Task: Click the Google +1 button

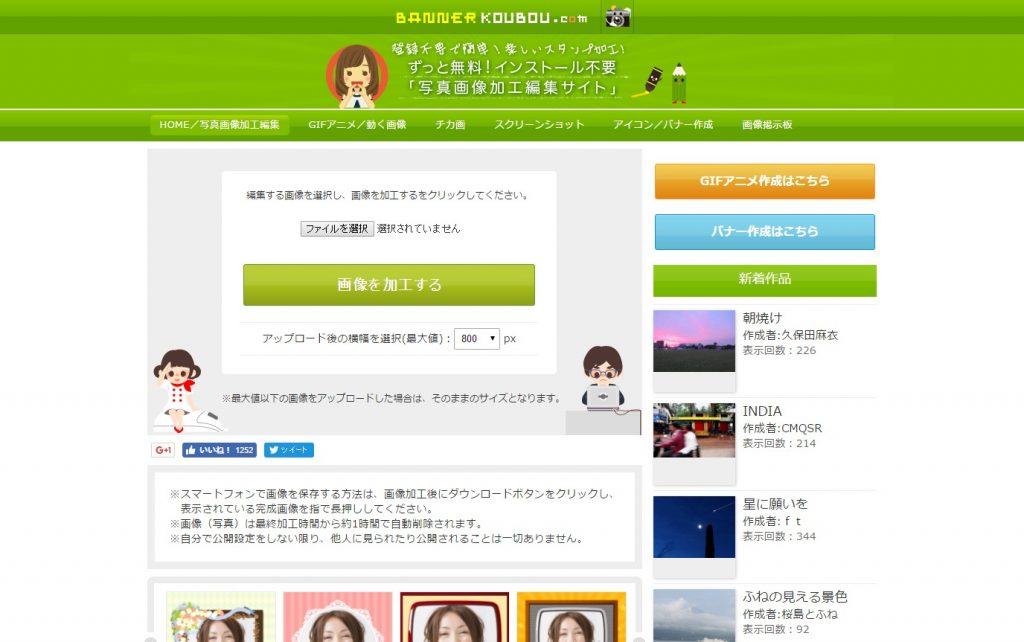Action: pyautogui.click(x=163, y=450)
